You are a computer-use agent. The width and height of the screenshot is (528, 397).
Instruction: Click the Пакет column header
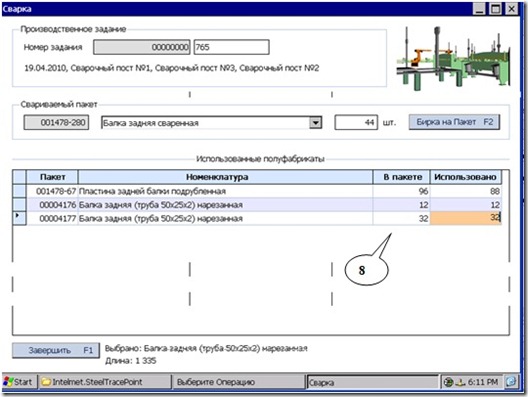(52, 177)
